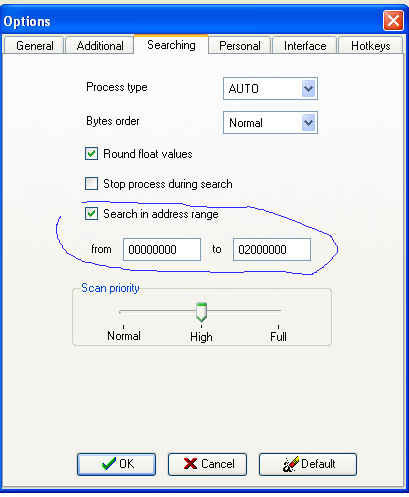Viewport: 409px width, 497px height.
Task: Go to the Interface tab
Action: (305, 45)
